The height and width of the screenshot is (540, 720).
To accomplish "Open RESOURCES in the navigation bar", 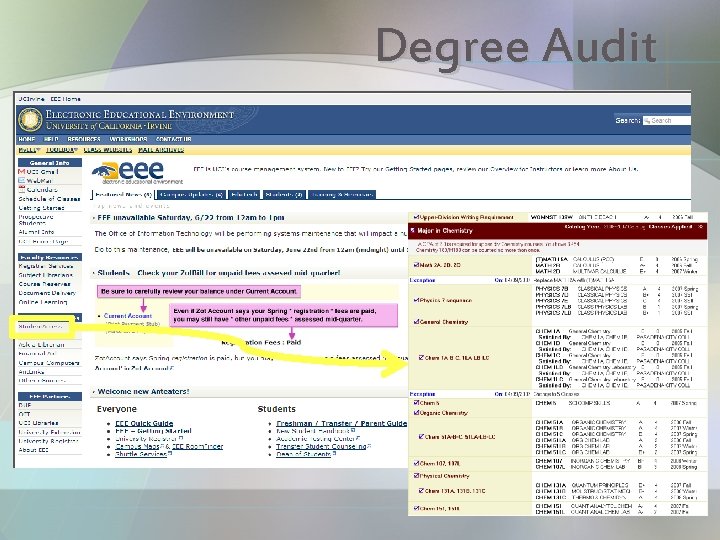I will pyautogui.click(x=84, y=139).
